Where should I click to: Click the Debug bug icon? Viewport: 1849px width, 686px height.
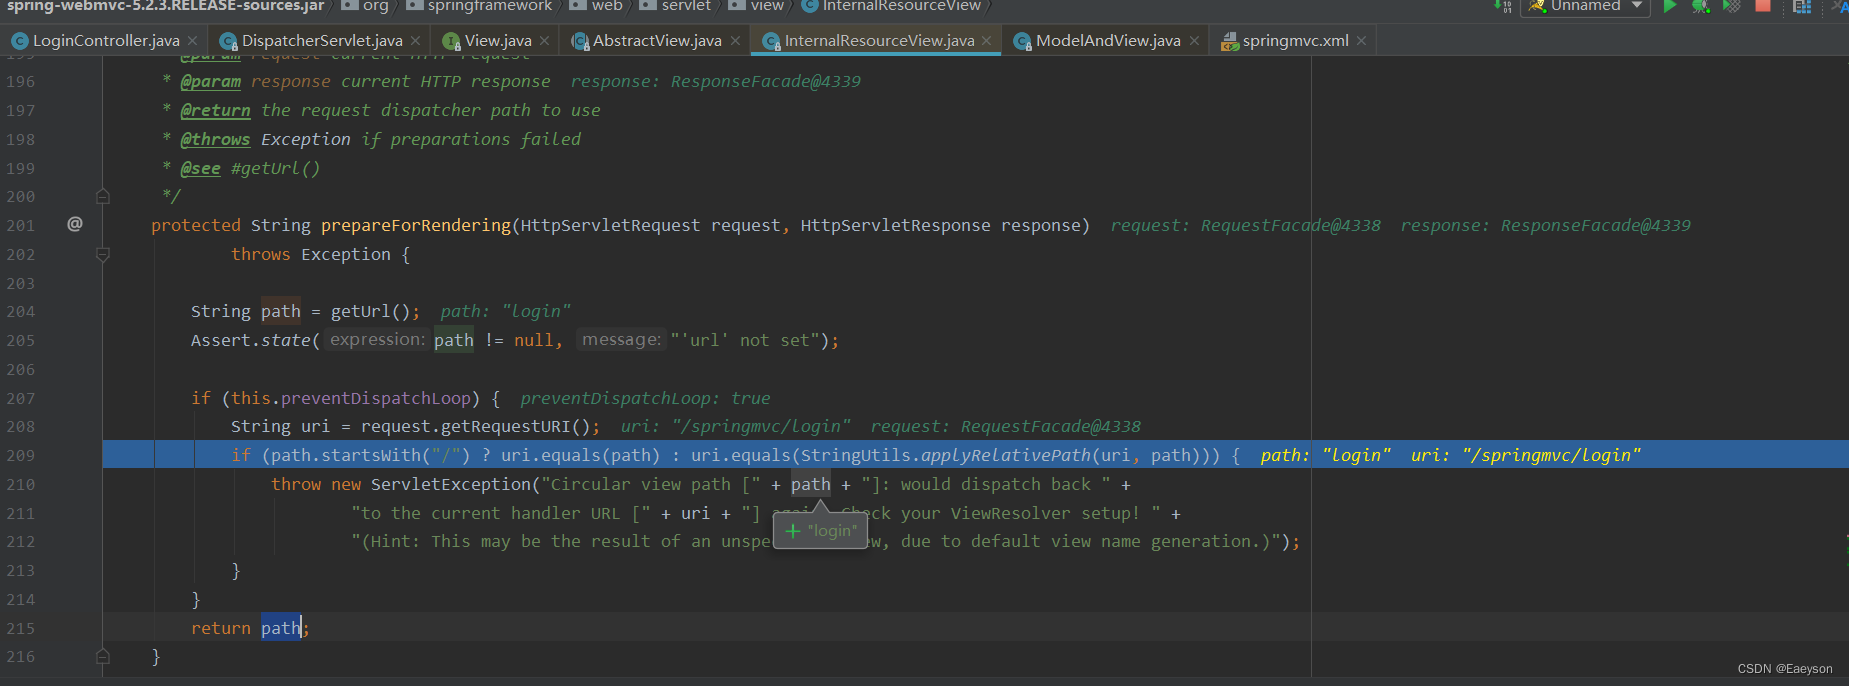point(1700,6)
